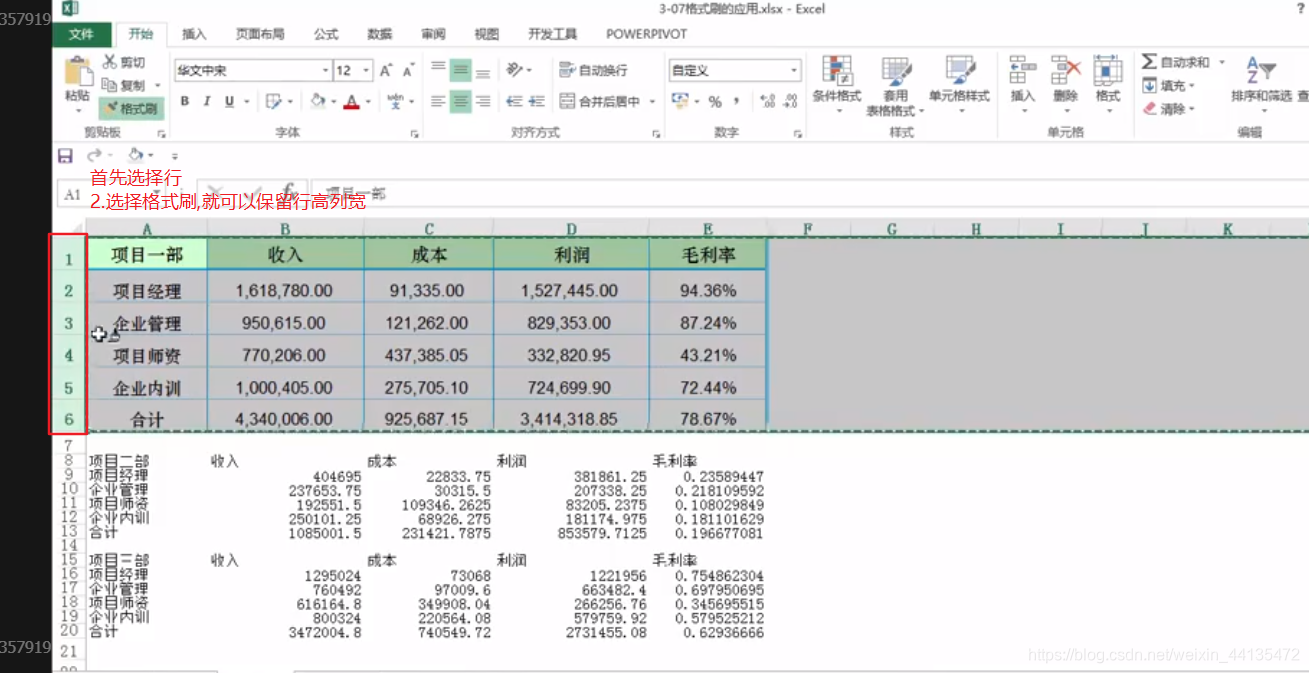Switch to the Insert (插入) tab
Screen dimensions: 1309x673
194,34
